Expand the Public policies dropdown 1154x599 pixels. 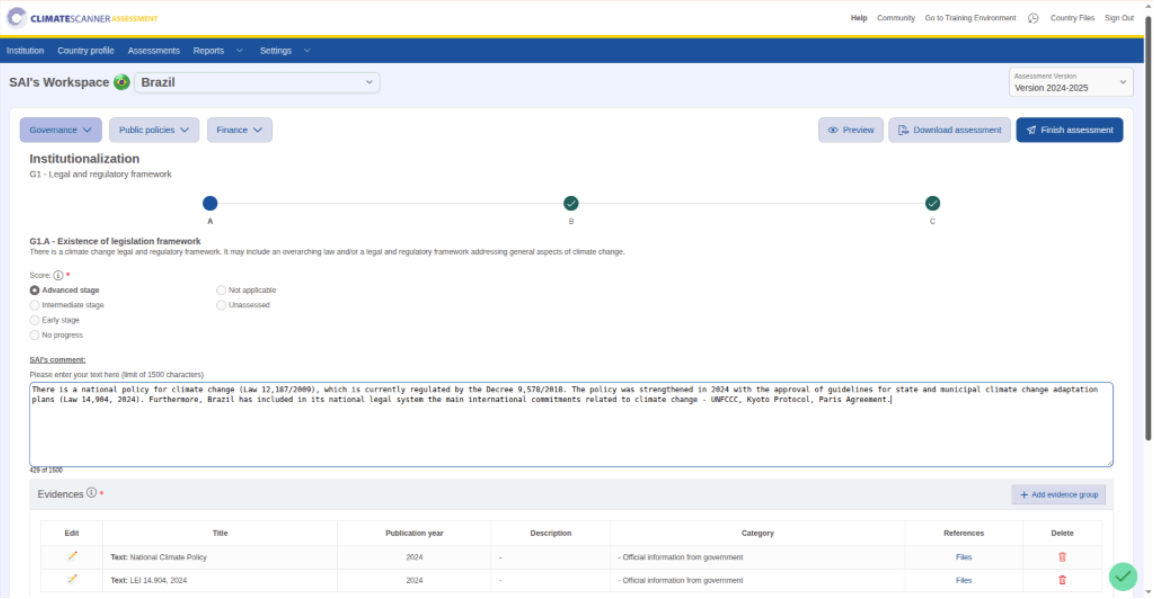click(154, 130)
